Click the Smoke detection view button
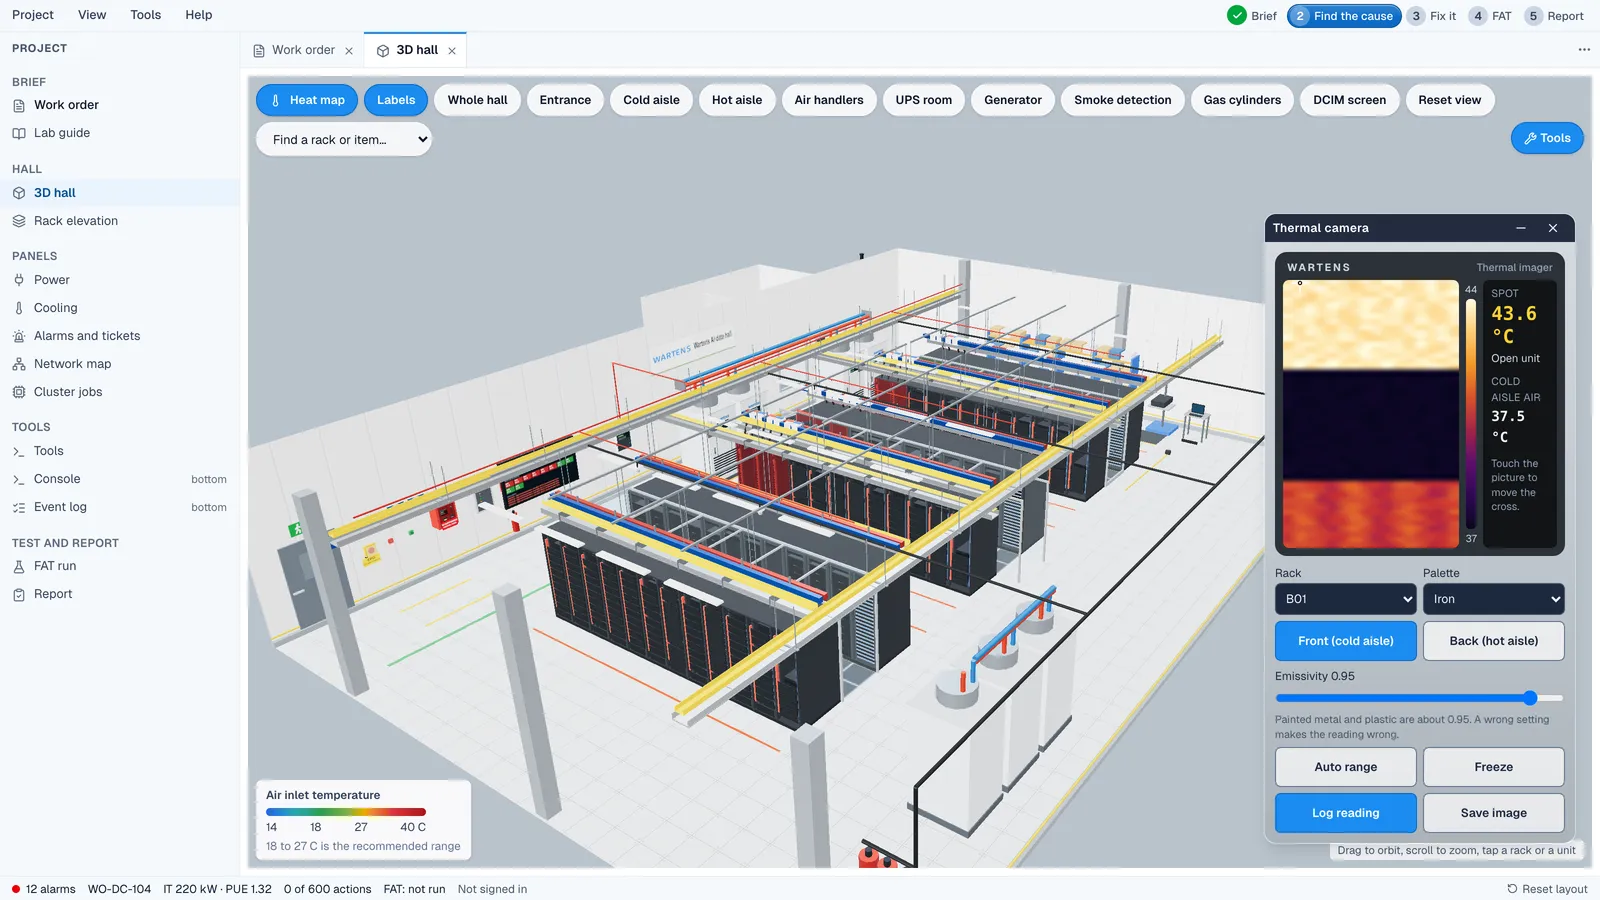 coord(1122,100)
